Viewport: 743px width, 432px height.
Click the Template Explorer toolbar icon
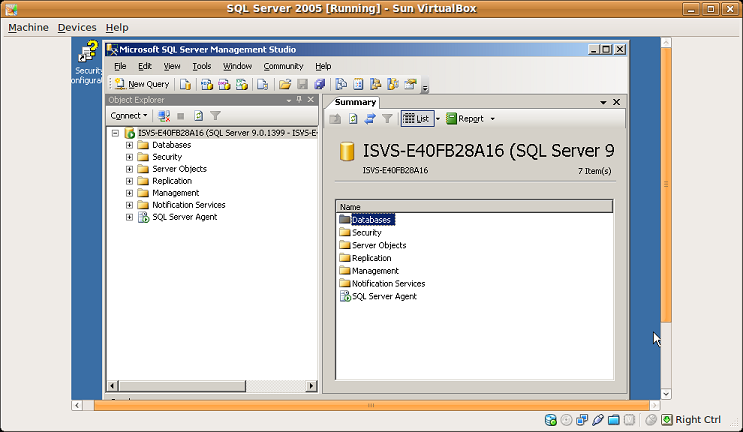[393, 84]
